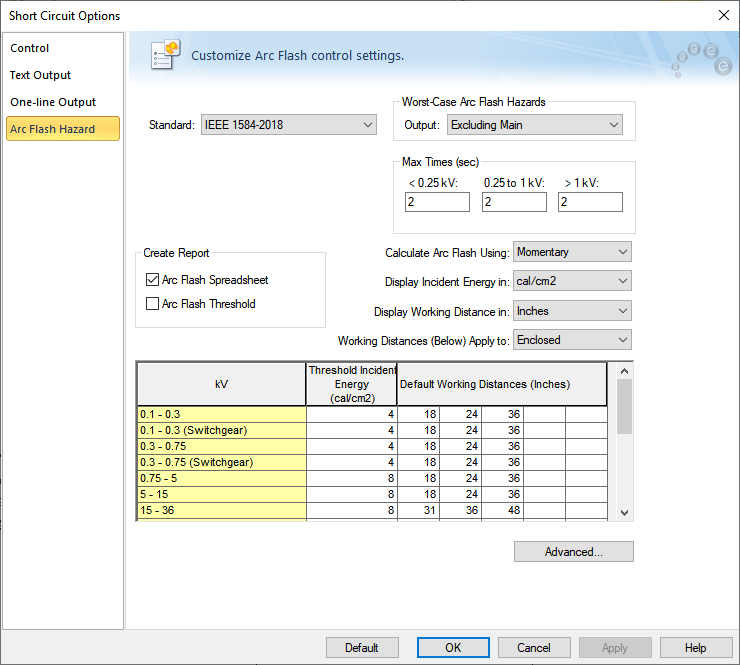Close the Short Circuit Options dialog

click(x=723, y=15)
